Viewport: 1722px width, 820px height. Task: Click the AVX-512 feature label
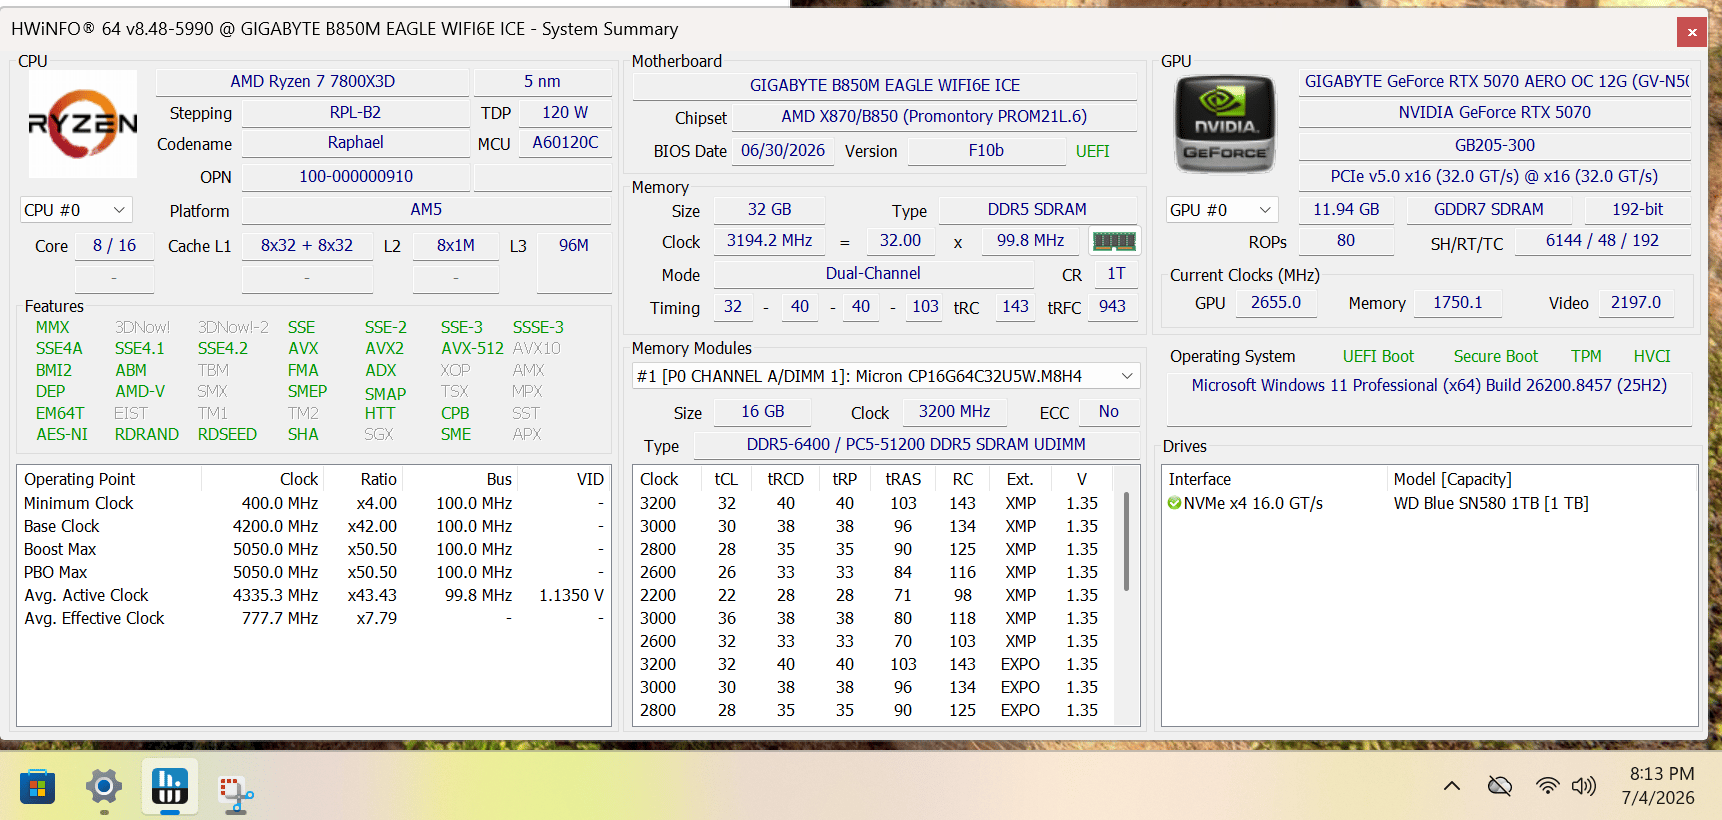tap(472, 348)
